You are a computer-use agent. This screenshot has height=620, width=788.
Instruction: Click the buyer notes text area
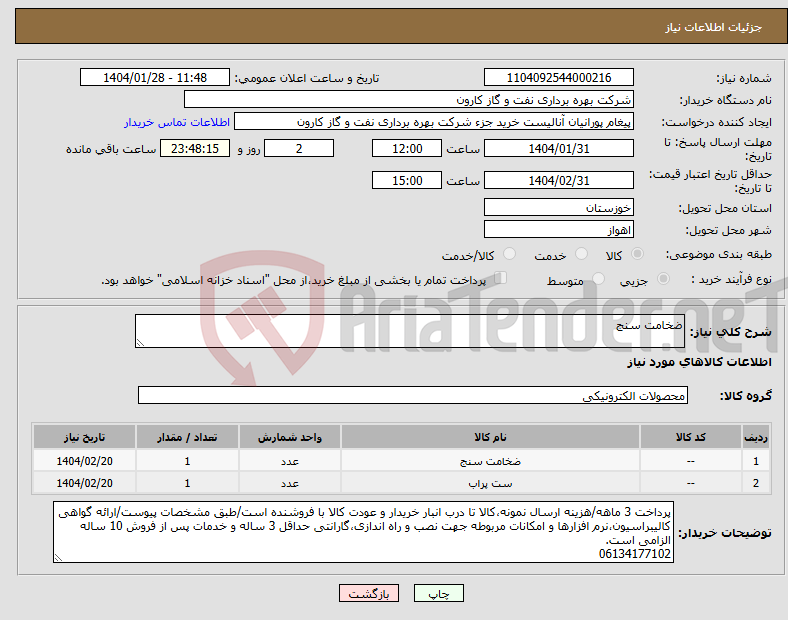pyautogui.click(x=363, y=532)
